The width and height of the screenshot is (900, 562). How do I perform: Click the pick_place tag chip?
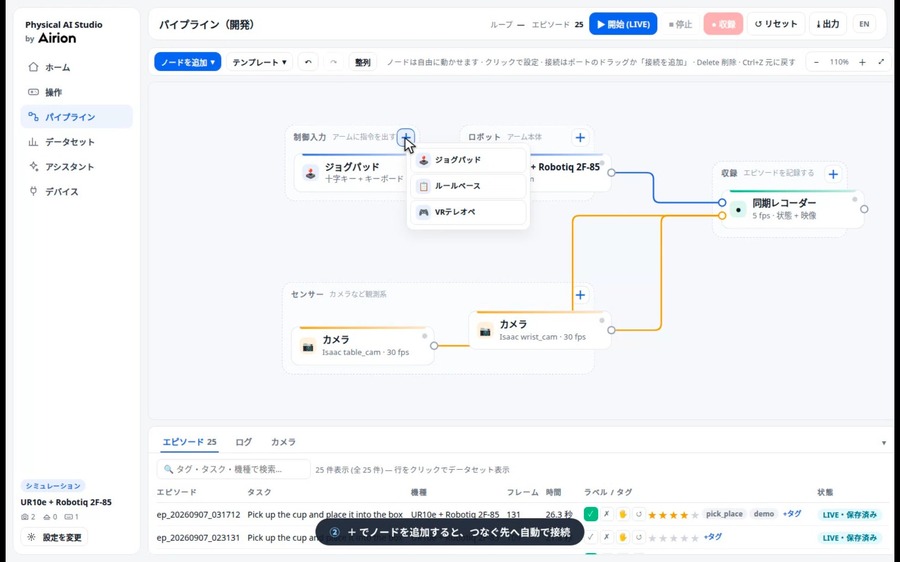(x=724, y=514)
